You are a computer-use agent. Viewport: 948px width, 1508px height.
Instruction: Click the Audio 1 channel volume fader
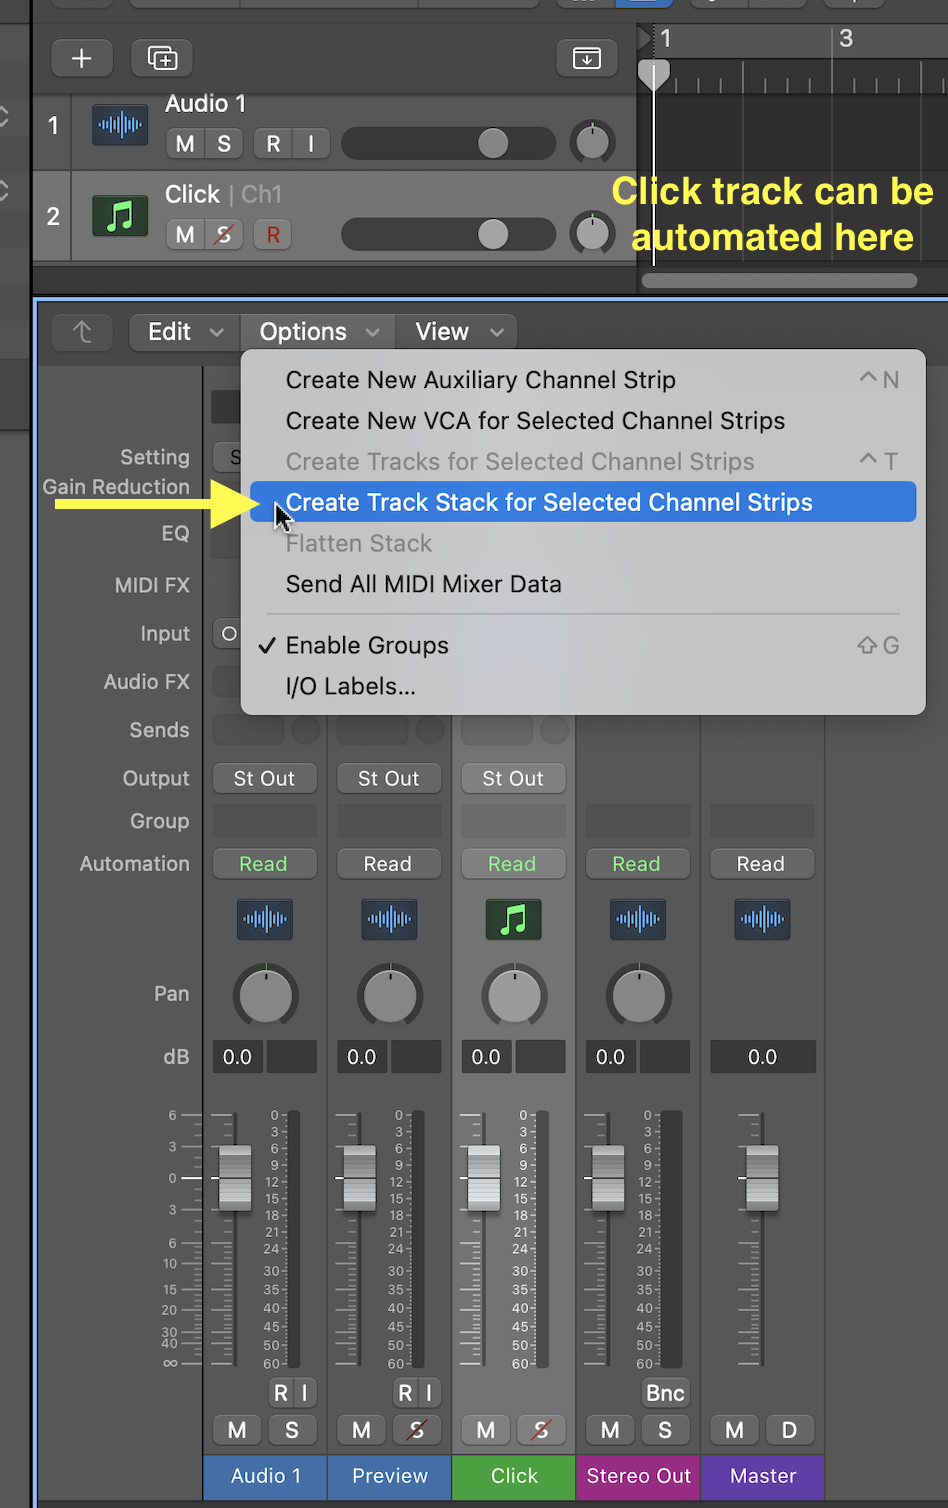pyautogui.click(x=235, y=1178)
